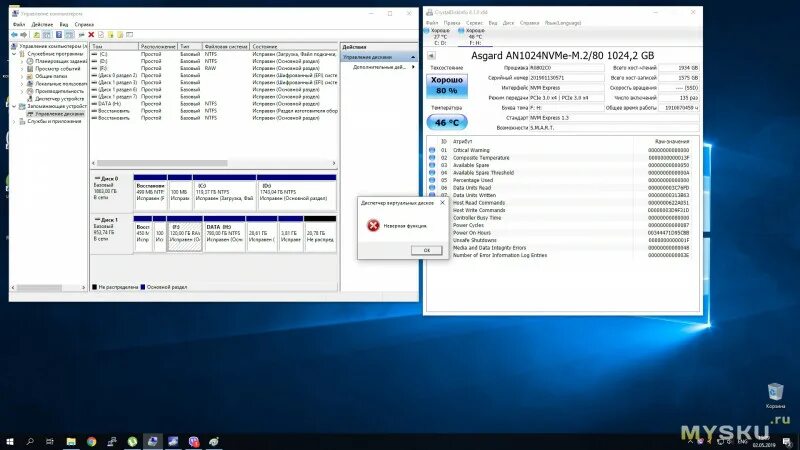
Task: Click the previous disk arrow in CrystalDiskInfo
Action: 431,56
